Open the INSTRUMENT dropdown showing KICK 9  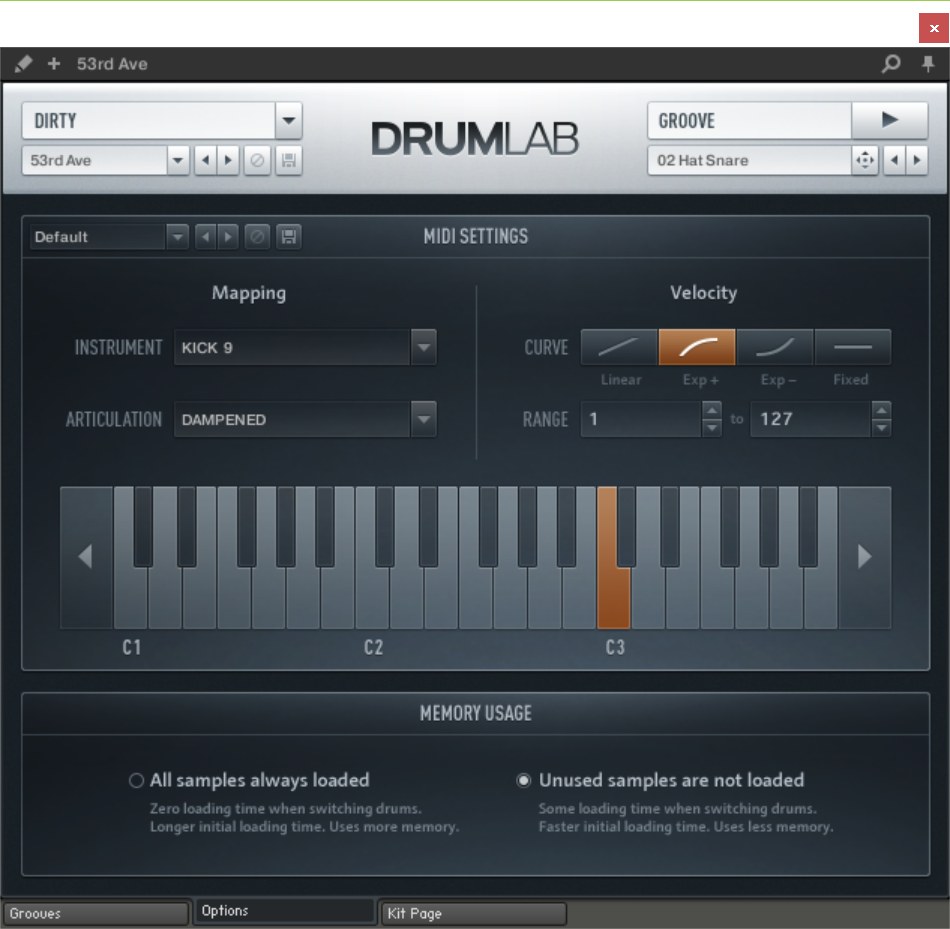[423, 348]
